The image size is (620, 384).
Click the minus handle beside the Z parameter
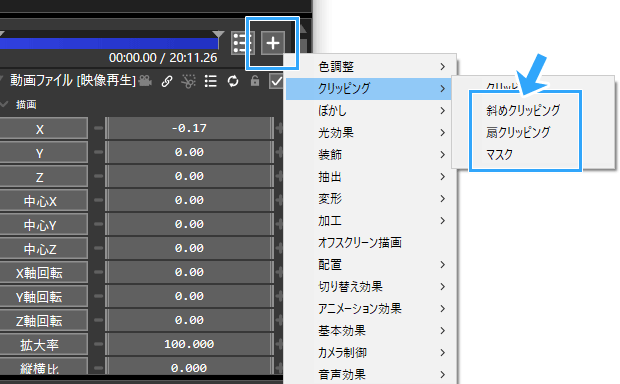click(98, 176)
